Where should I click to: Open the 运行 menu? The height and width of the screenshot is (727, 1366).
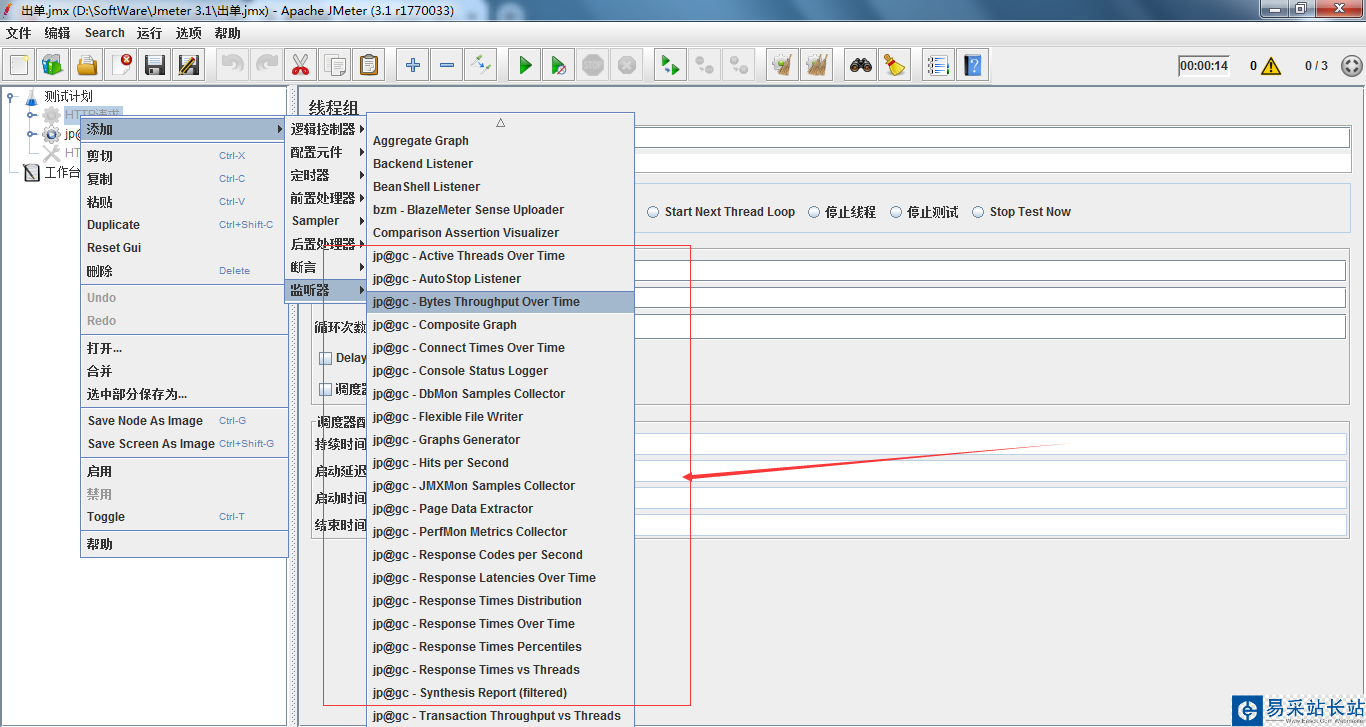(150, 33)
